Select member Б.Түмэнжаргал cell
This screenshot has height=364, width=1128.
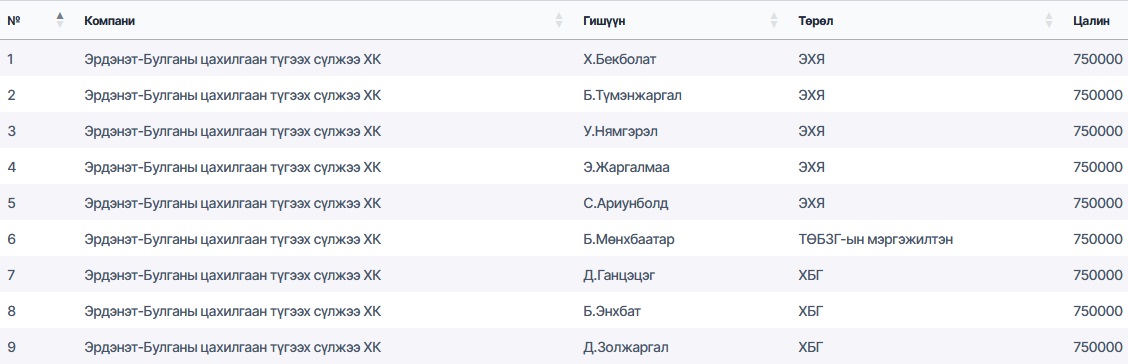(x=632, y=95)
